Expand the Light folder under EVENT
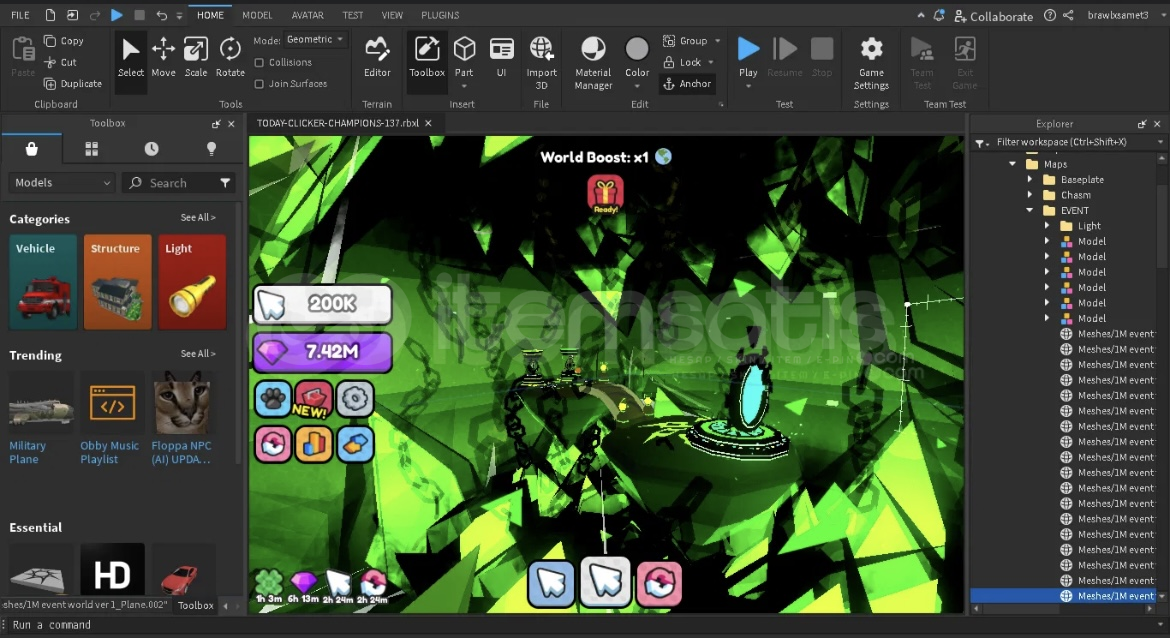The width and height of the screenshot is (1170, 638). coord(1047,226)
